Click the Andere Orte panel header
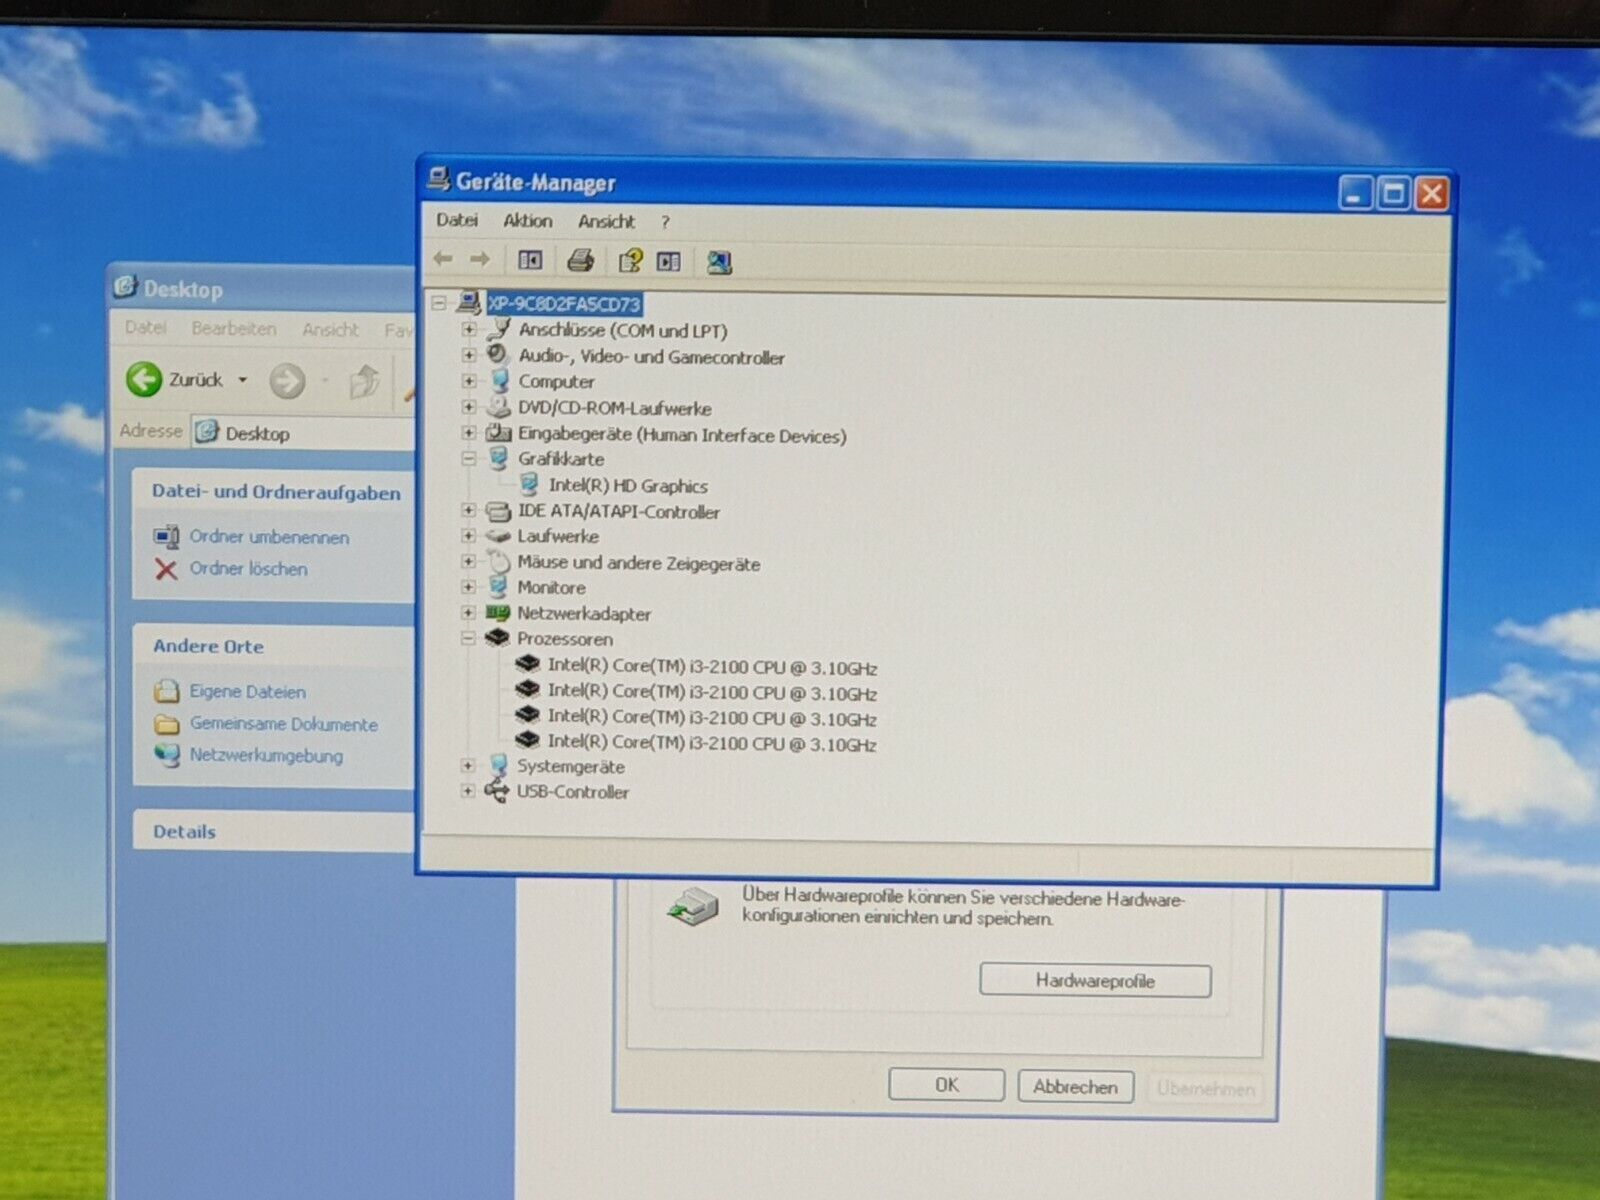Image resolution: width=1600 pixels, height=1200 pixels. click(273, 646)
